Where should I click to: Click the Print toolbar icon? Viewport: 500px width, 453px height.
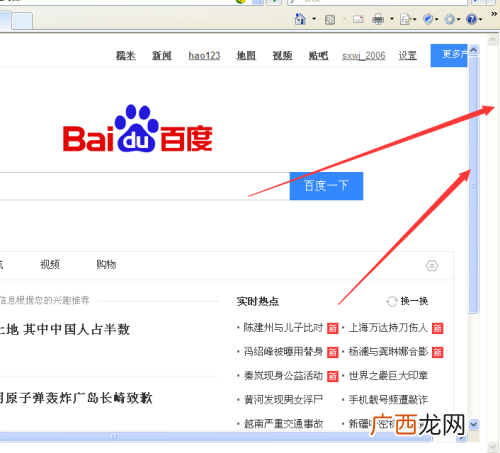click(x=378, y=19)
